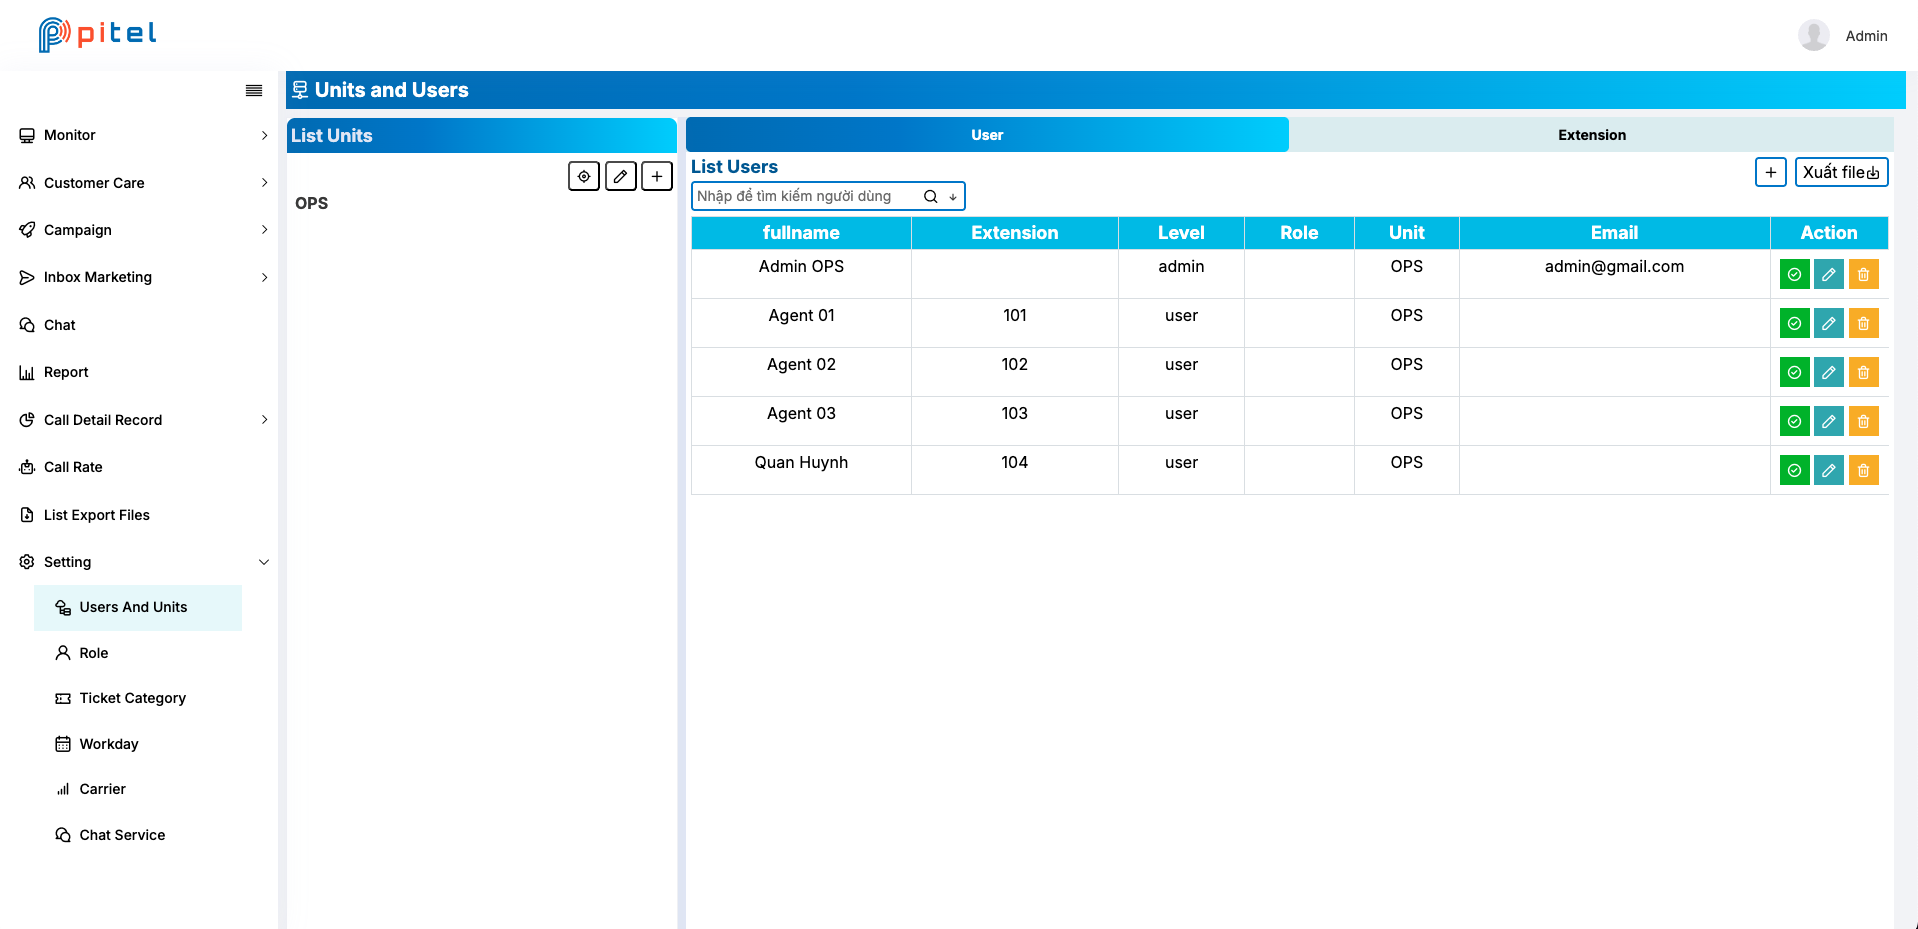
Task: Click the edit unit pencil icon
Action: (621, 176)
